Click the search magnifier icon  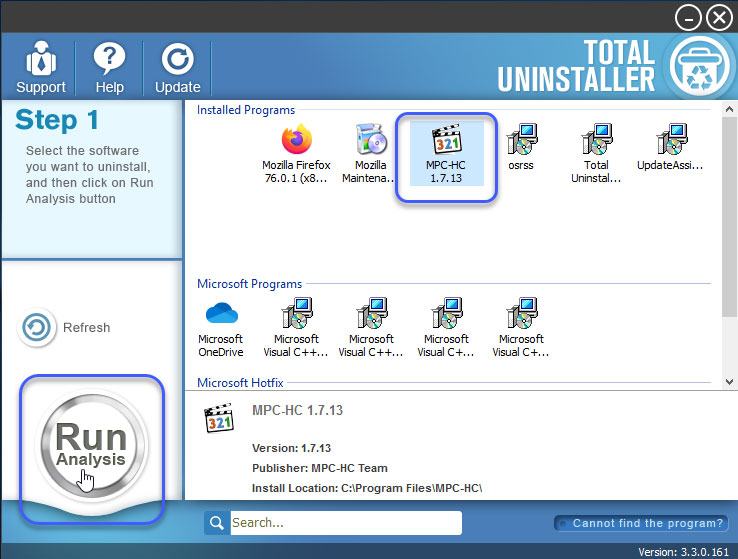click(217, 523)
